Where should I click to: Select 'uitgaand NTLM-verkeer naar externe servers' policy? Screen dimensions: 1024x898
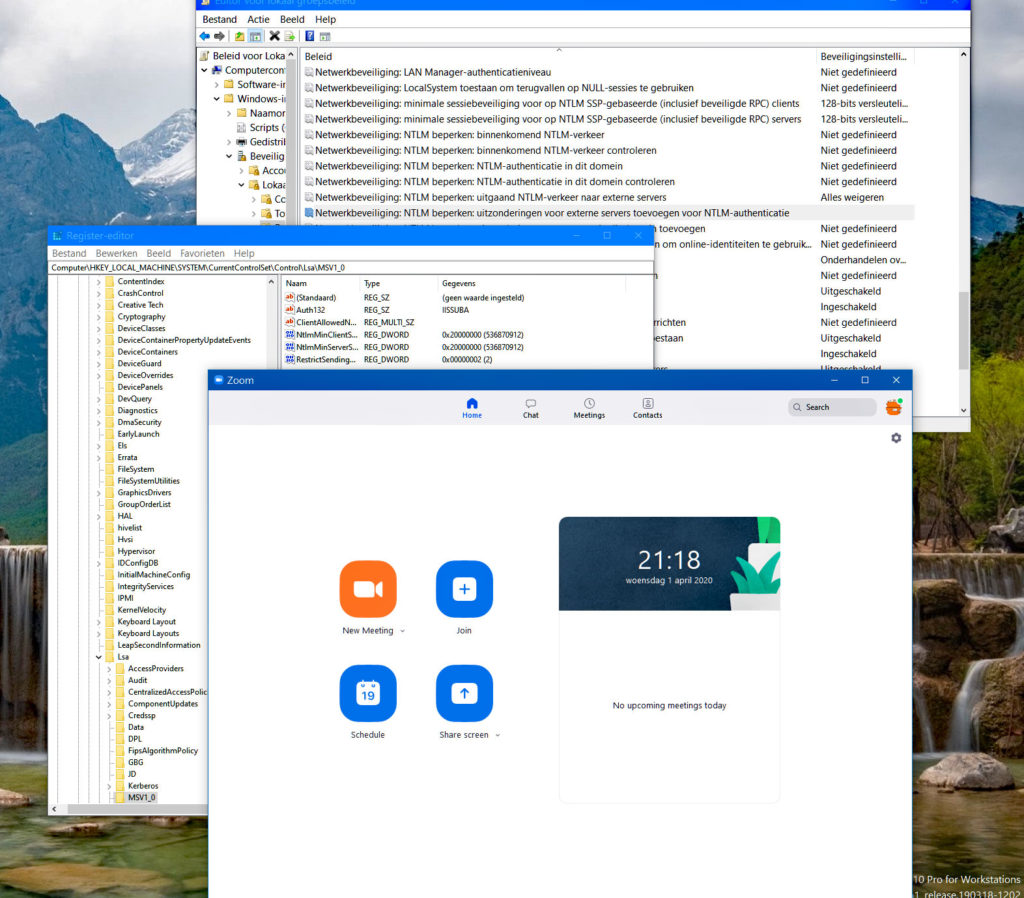(490, 197)
